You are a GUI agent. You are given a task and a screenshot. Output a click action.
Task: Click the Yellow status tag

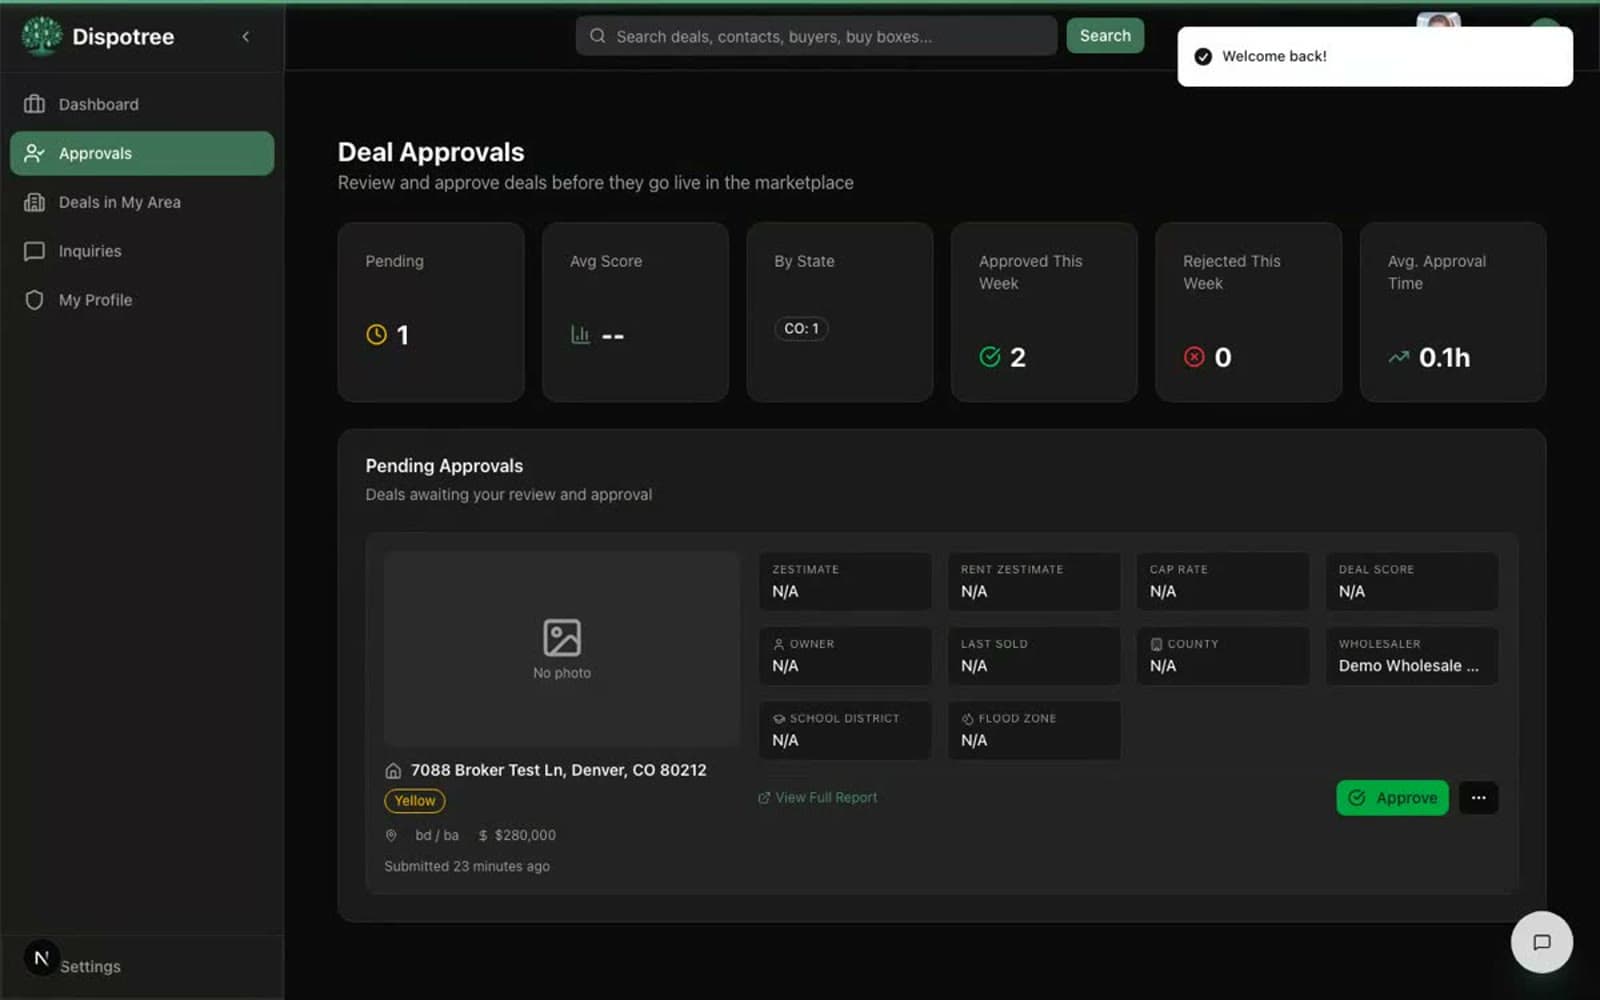(415, 801)
